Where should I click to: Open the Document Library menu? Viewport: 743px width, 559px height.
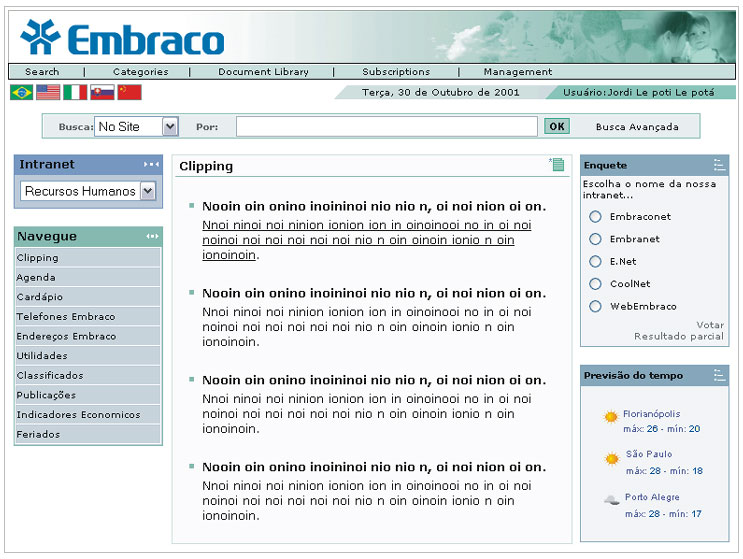point(263,72)
